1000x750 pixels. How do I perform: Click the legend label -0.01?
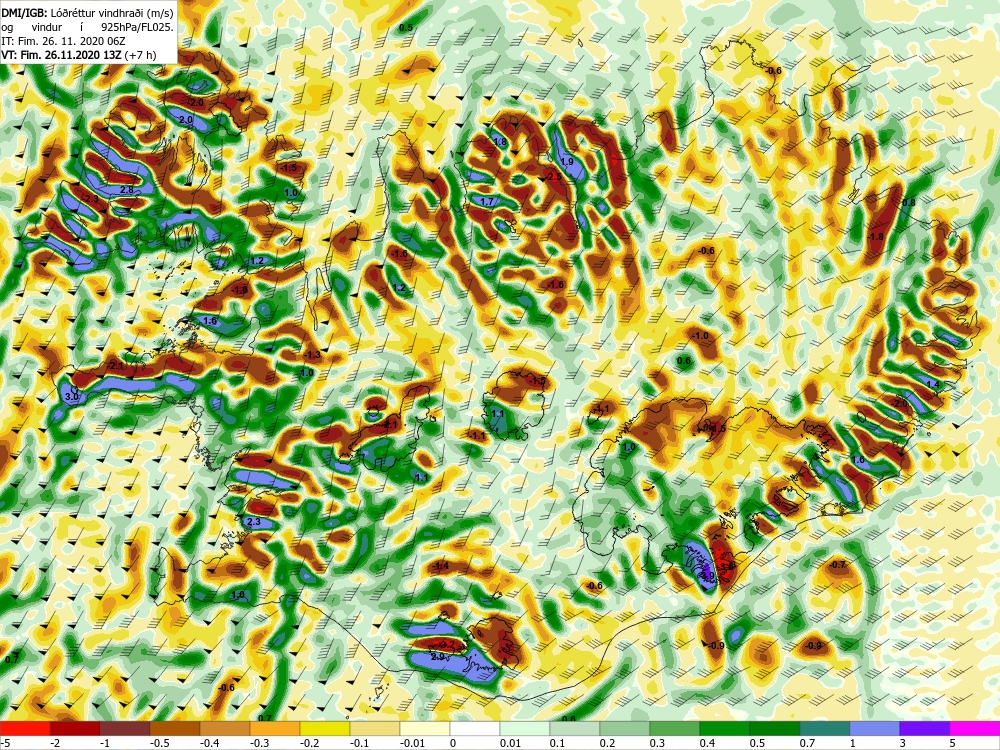click(x=412, y=743)
